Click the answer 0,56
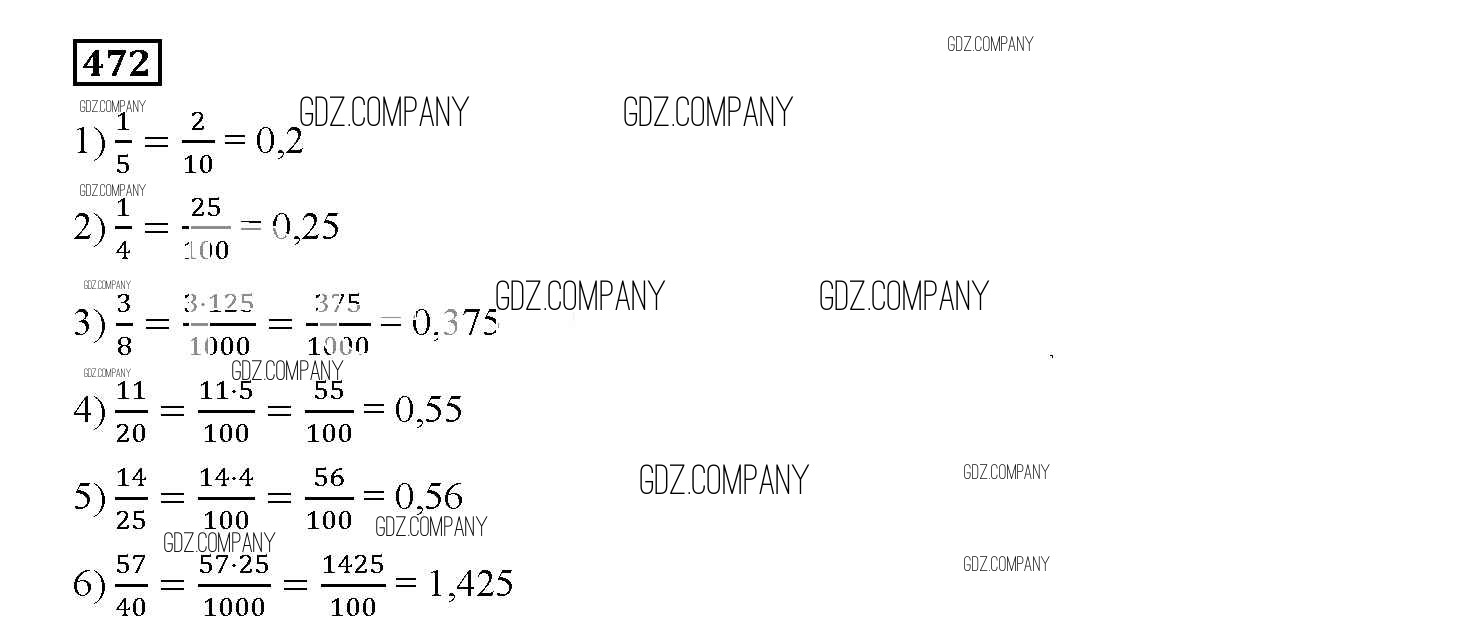The width and height of the screenshot is (1460, 629). pos(428,496)
